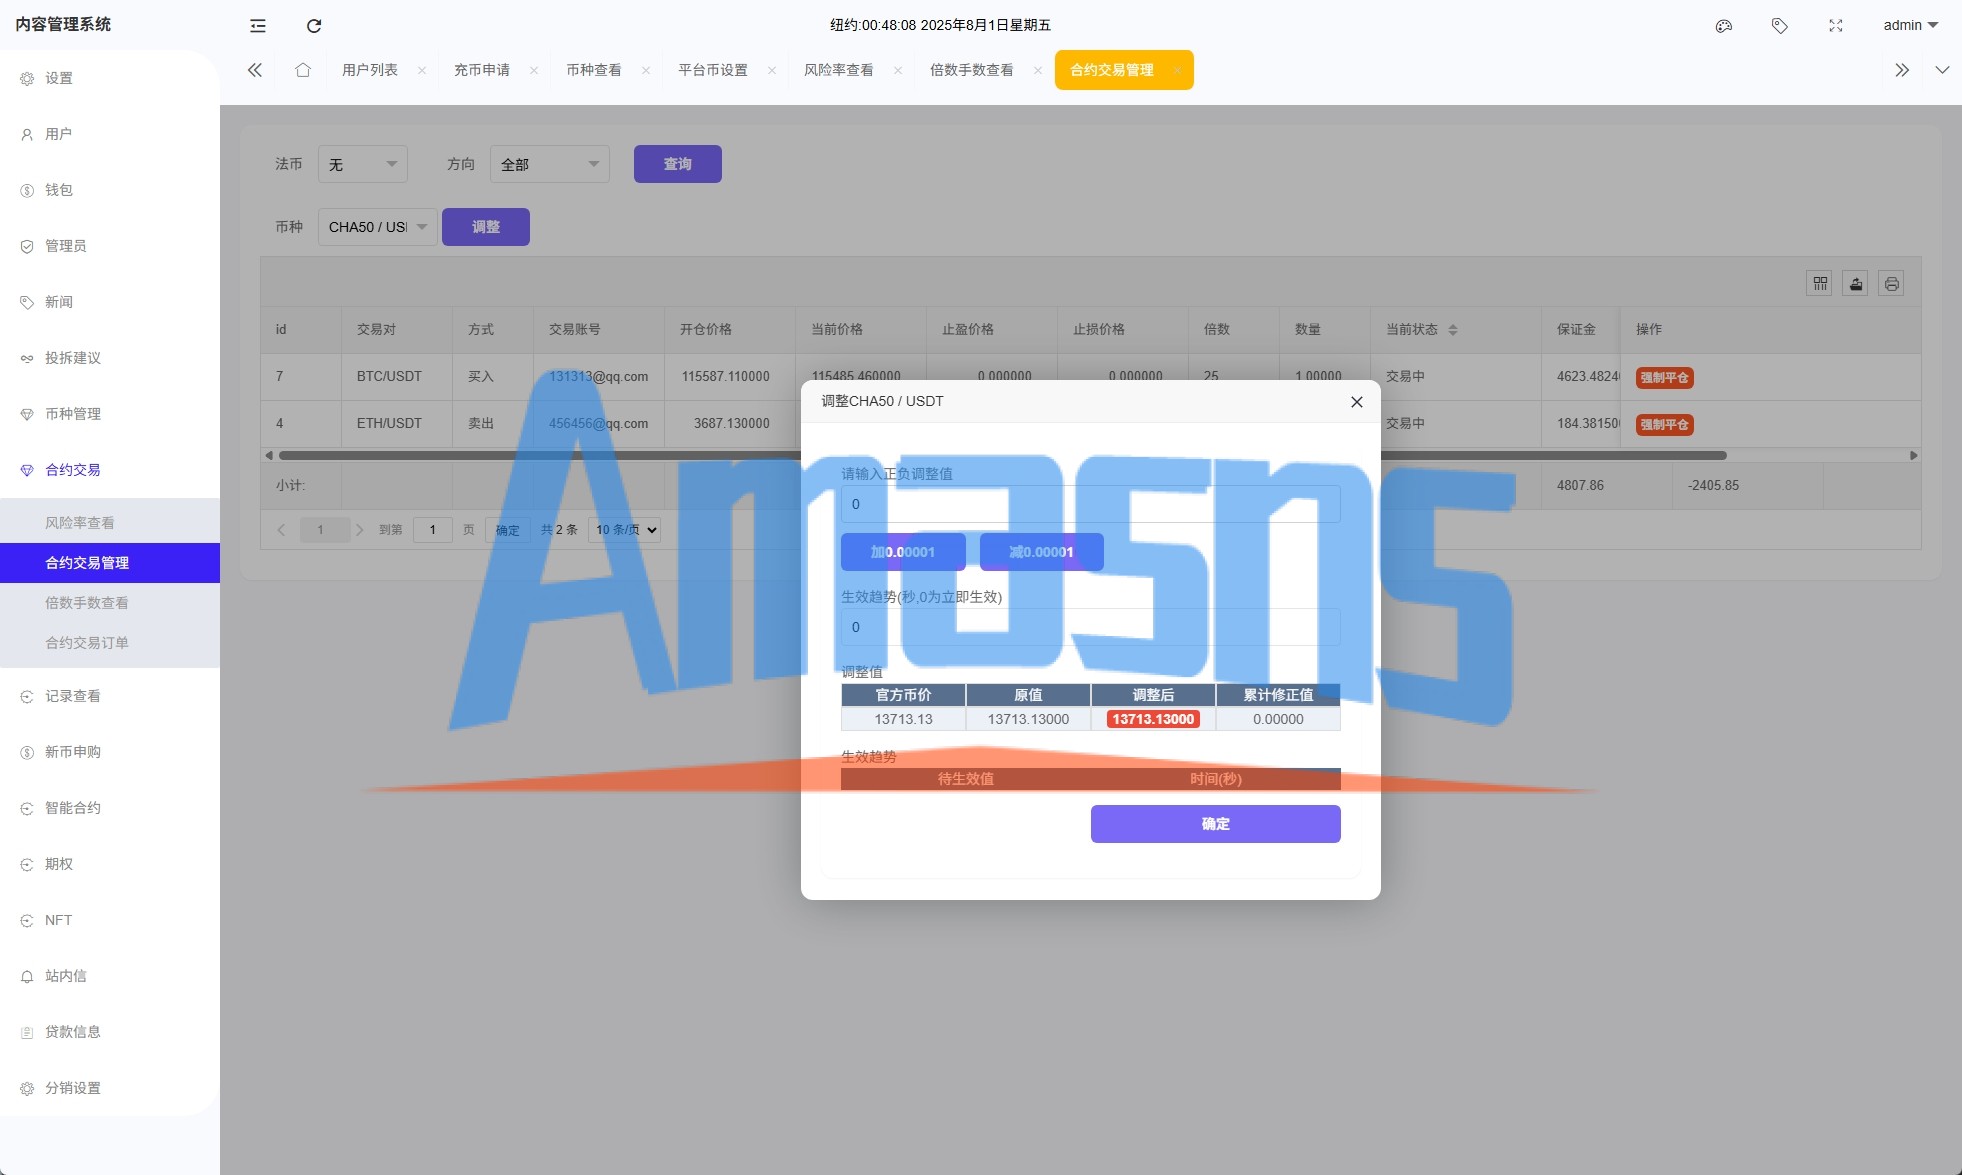The height and width of the screenshot is (1175, 1962).
Task: Expand the tab options chevron
Action: tap(1942, 70)
